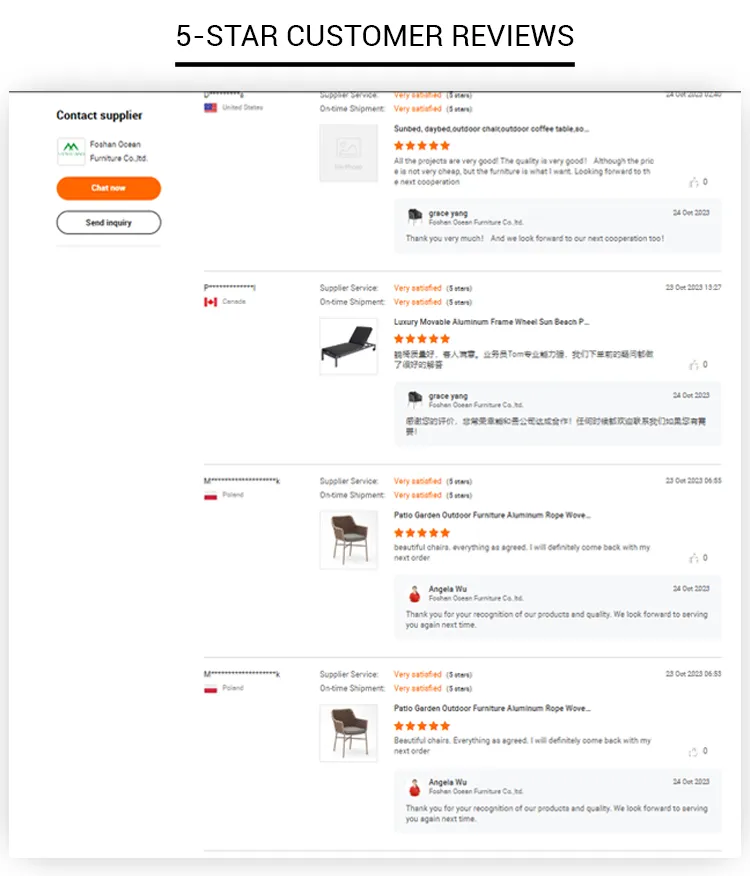Click the Foshan Ocean Furniture supplier logo
750x876 pixels.
71,152
